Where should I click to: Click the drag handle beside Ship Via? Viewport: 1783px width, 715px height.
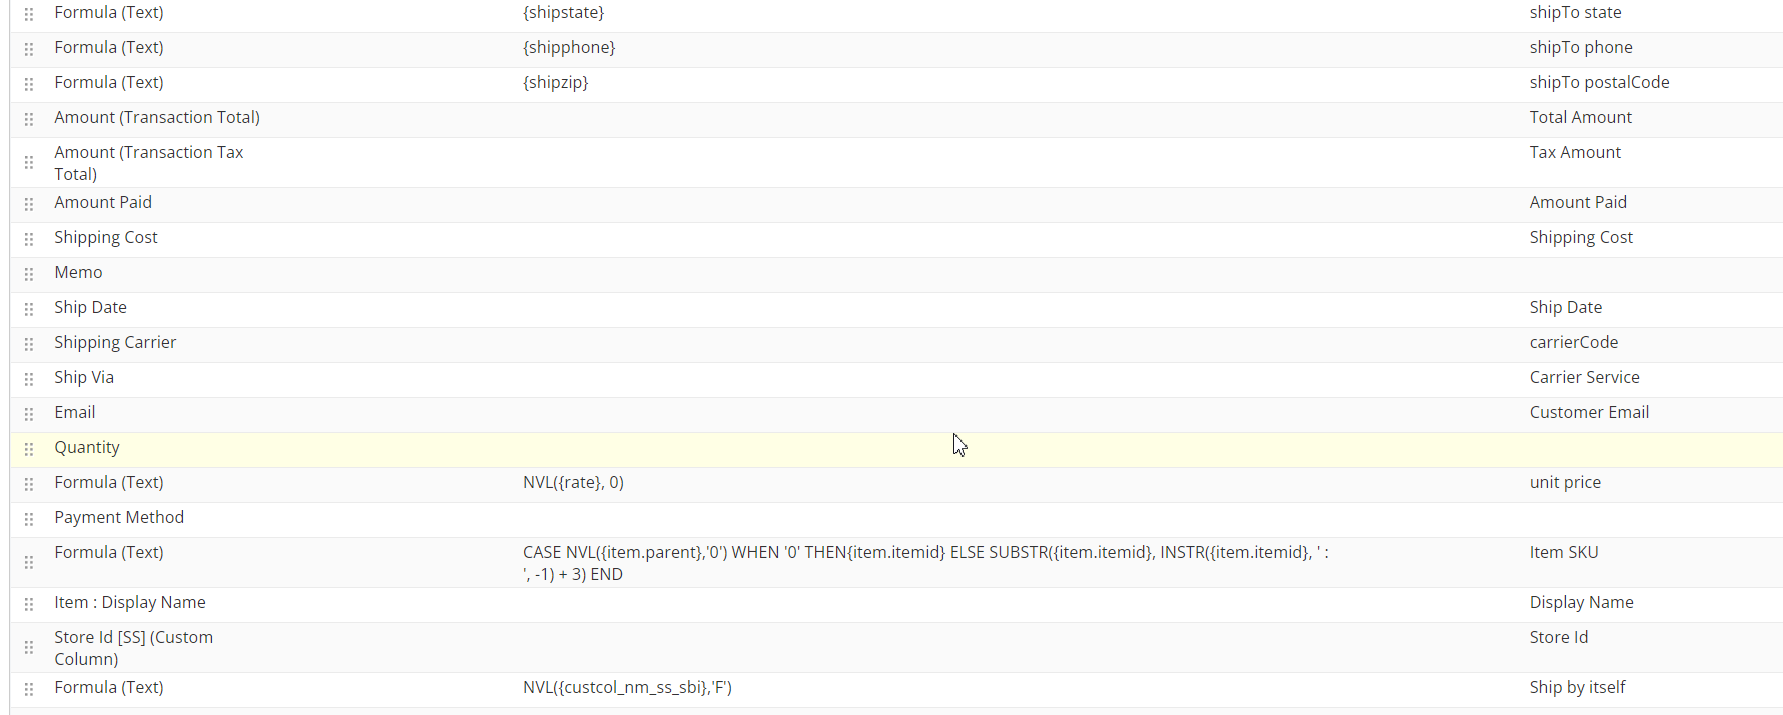coord(29,379)
